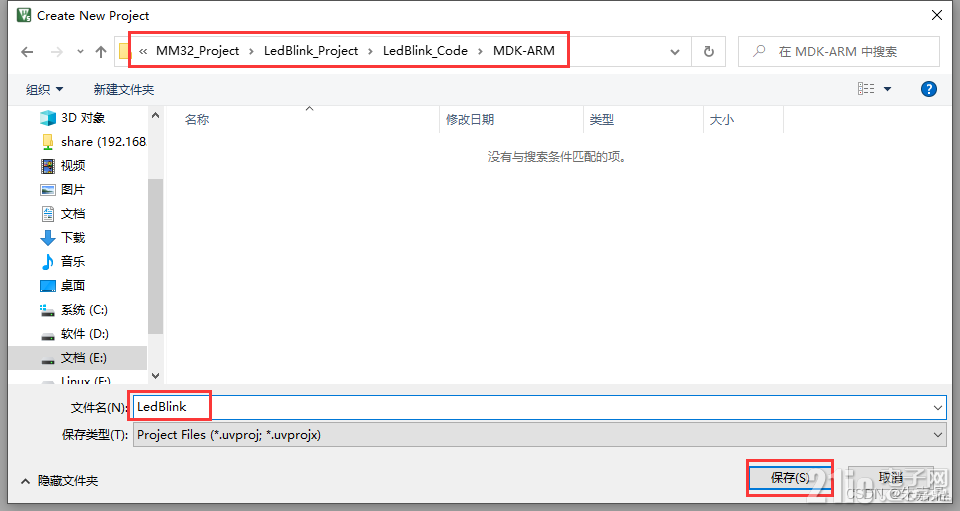Click the 保存(S) button
The width and height of the screenshot is (960, 511).
coord(790,477)
